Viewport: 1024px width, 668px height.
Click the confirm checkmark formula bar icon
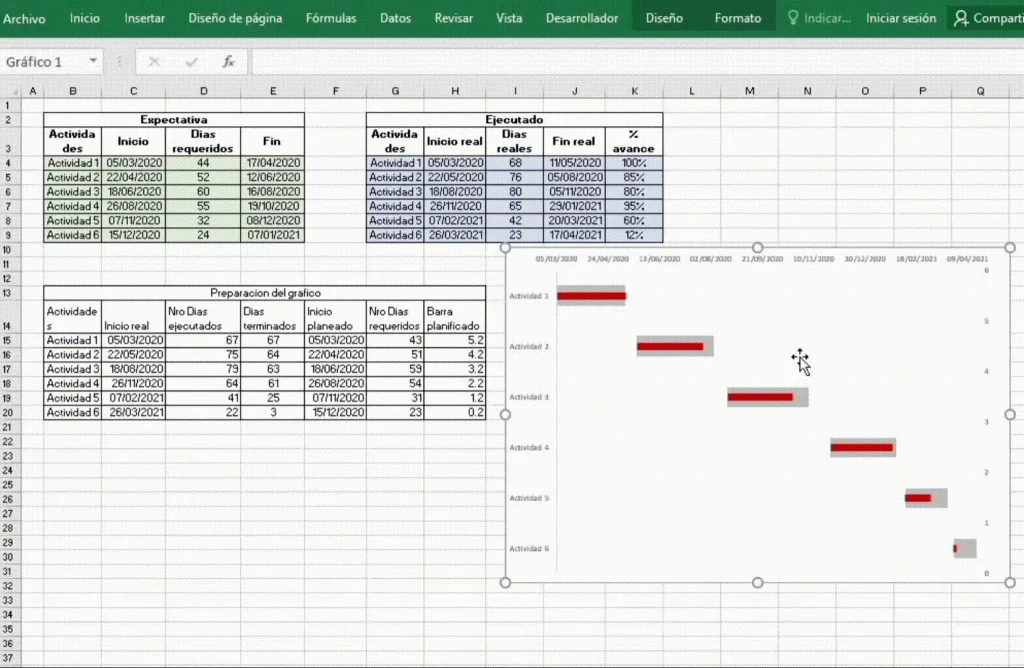tap(191, 62)
